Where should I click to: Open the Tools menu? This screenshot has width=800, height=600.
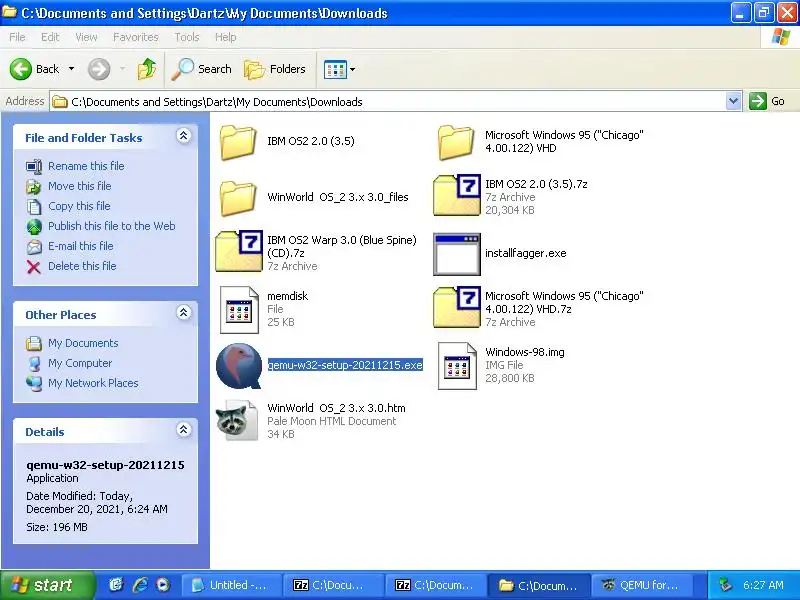pyautogui.click(x=187, y=37)
